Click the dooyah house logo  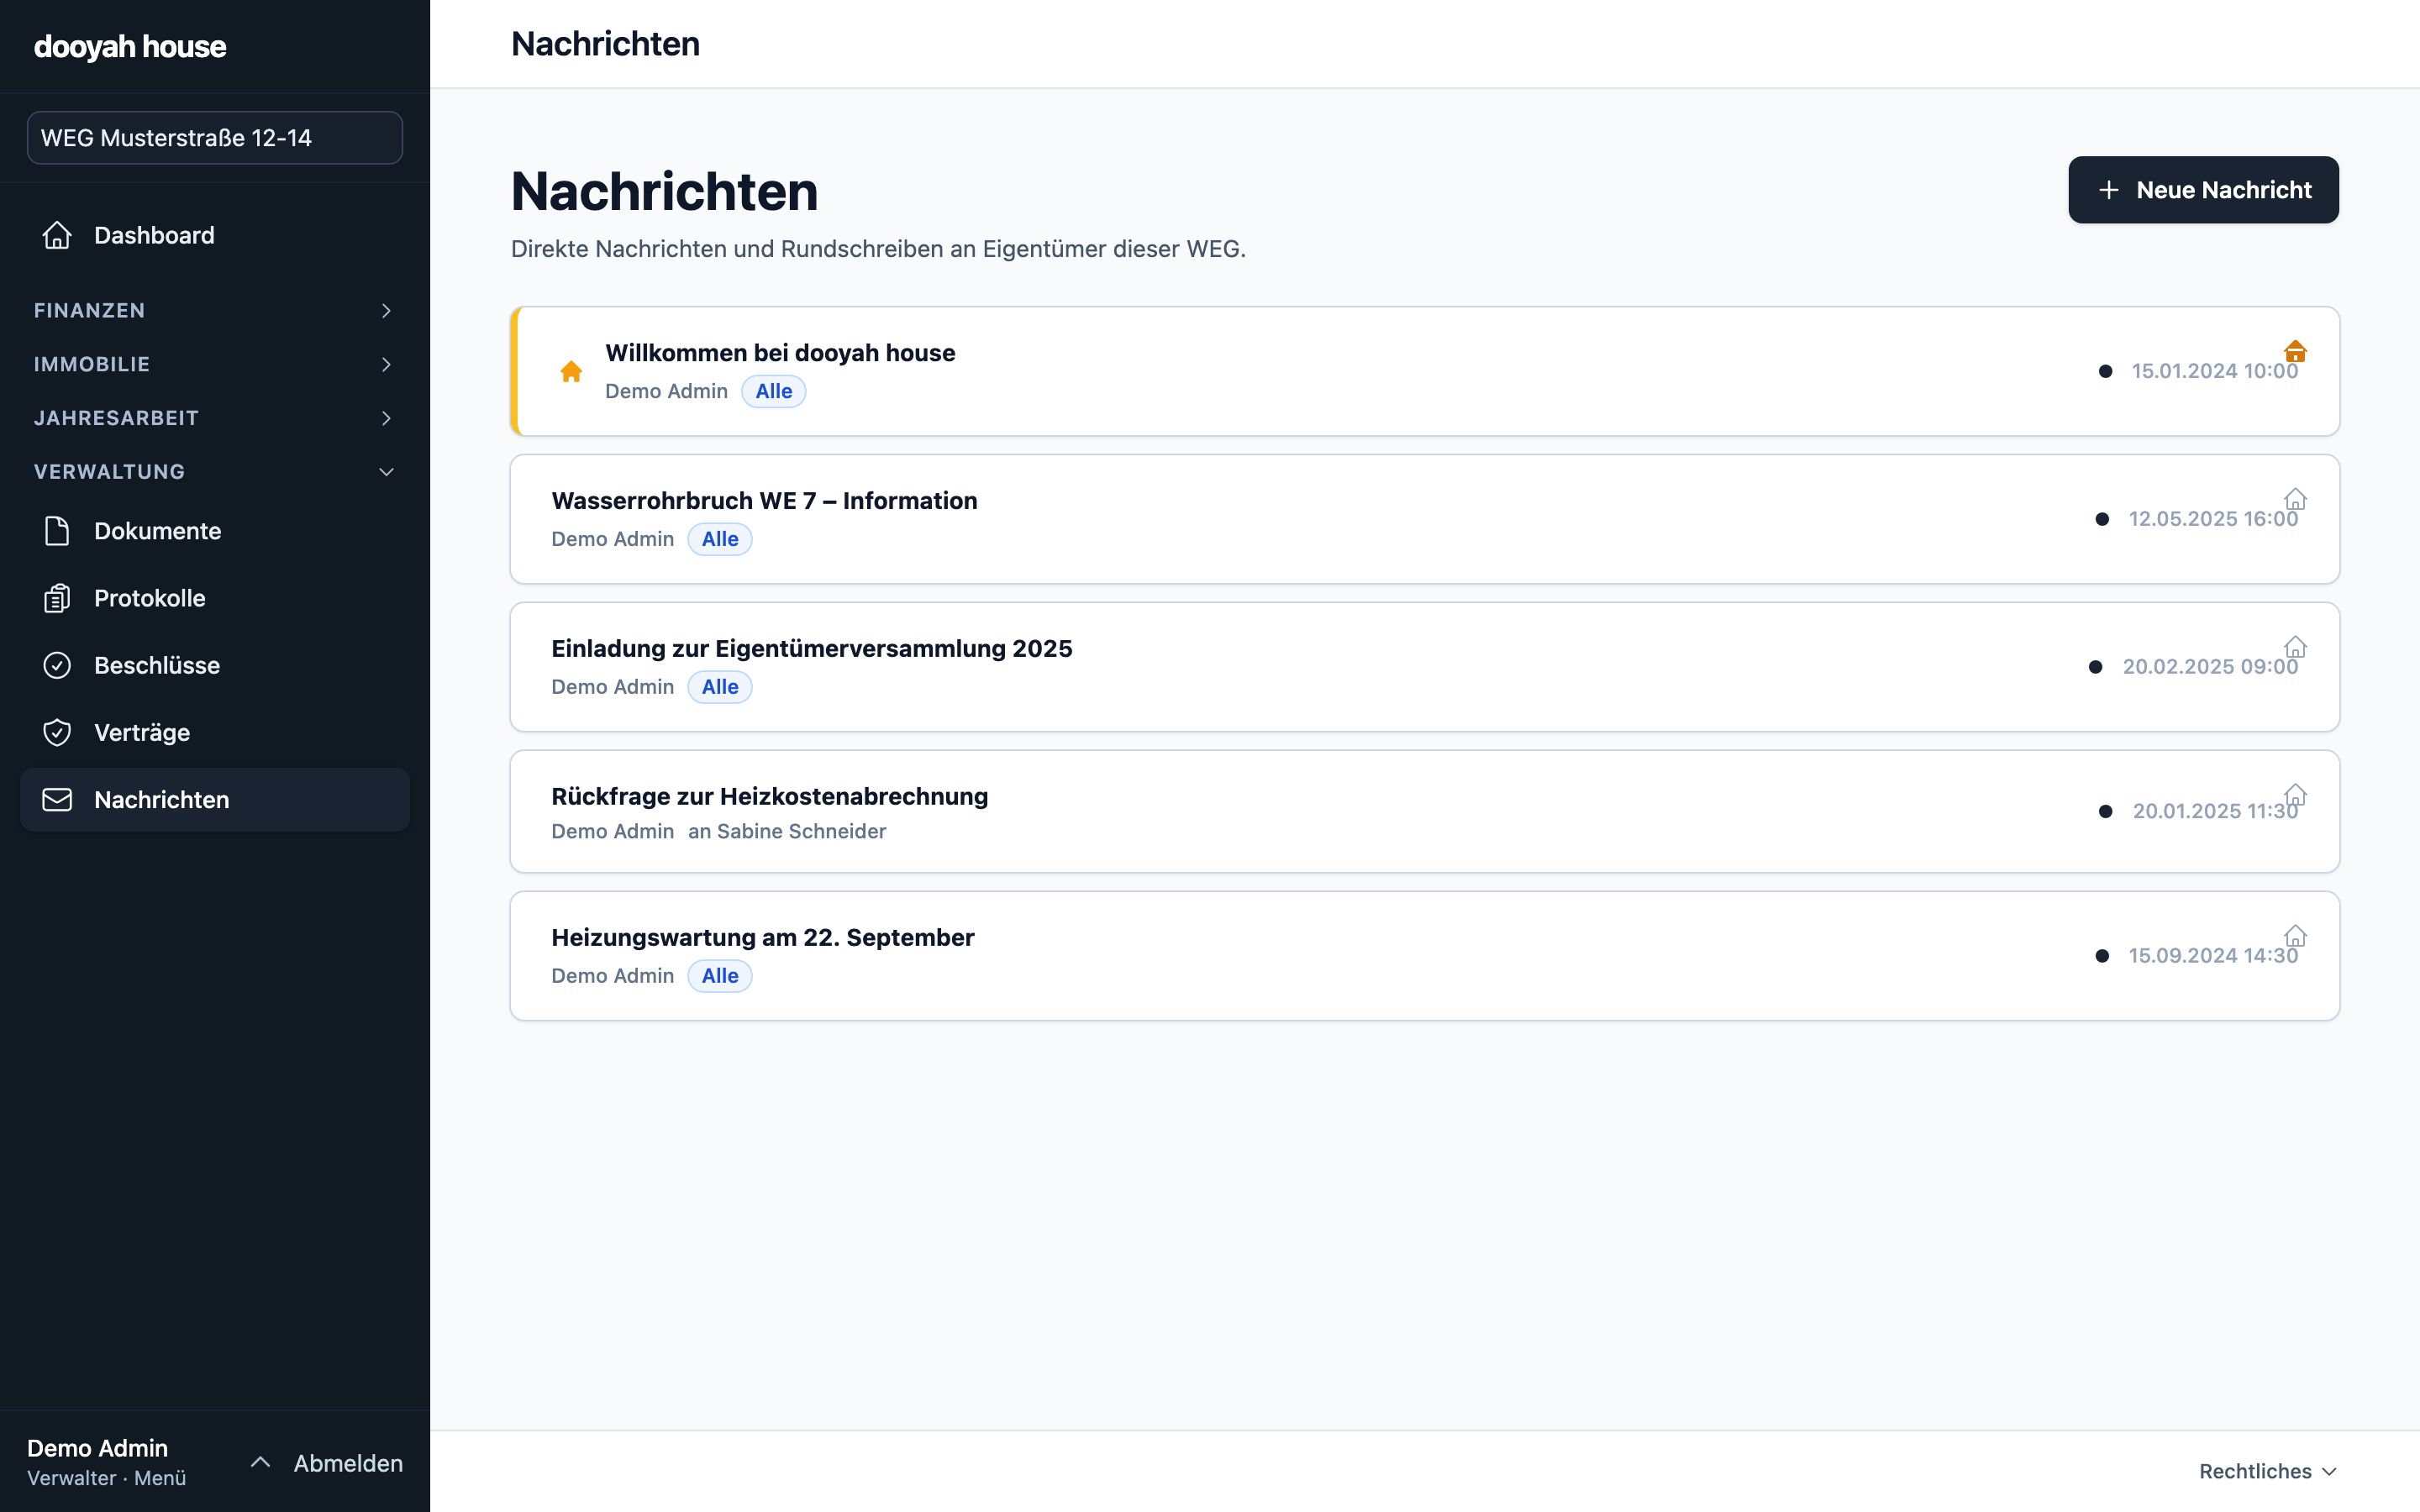[130, 46]
